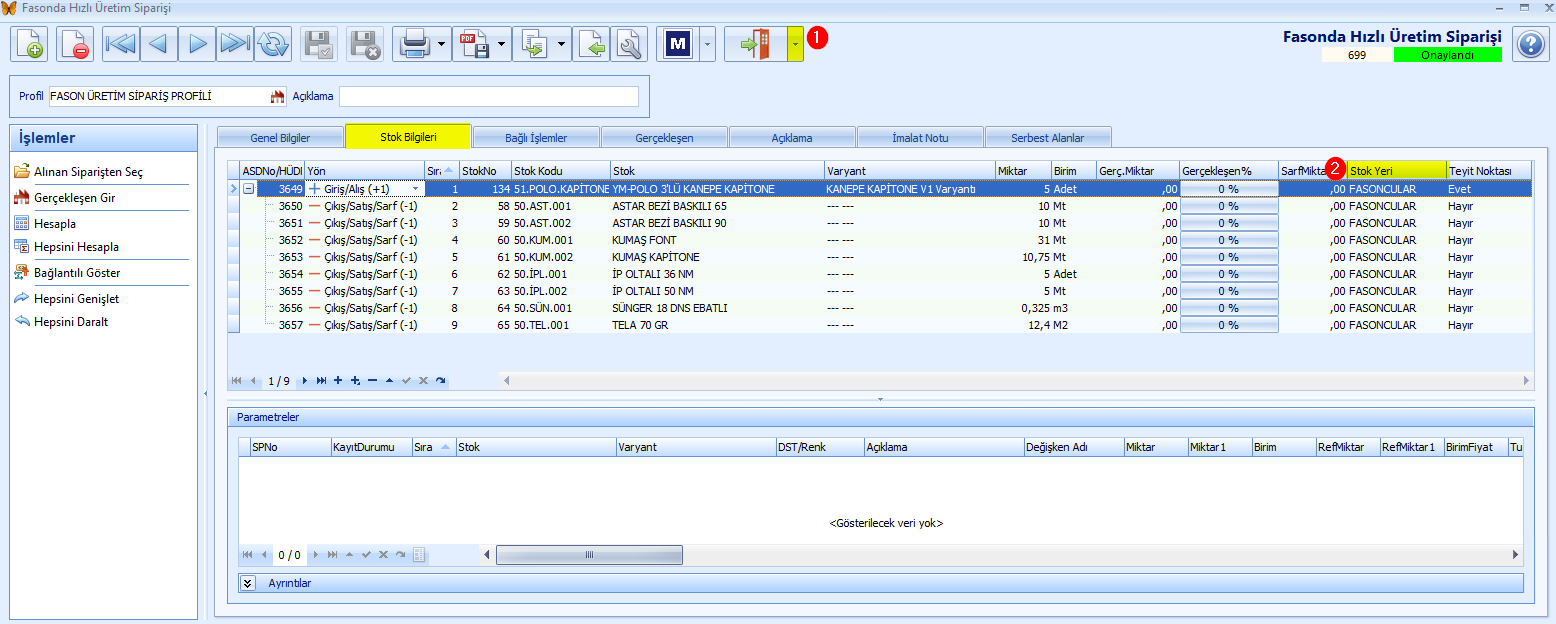Click the stock code 50.KUM.002 cell
The width and height of the screenshot is (1556, 624).
560,257
